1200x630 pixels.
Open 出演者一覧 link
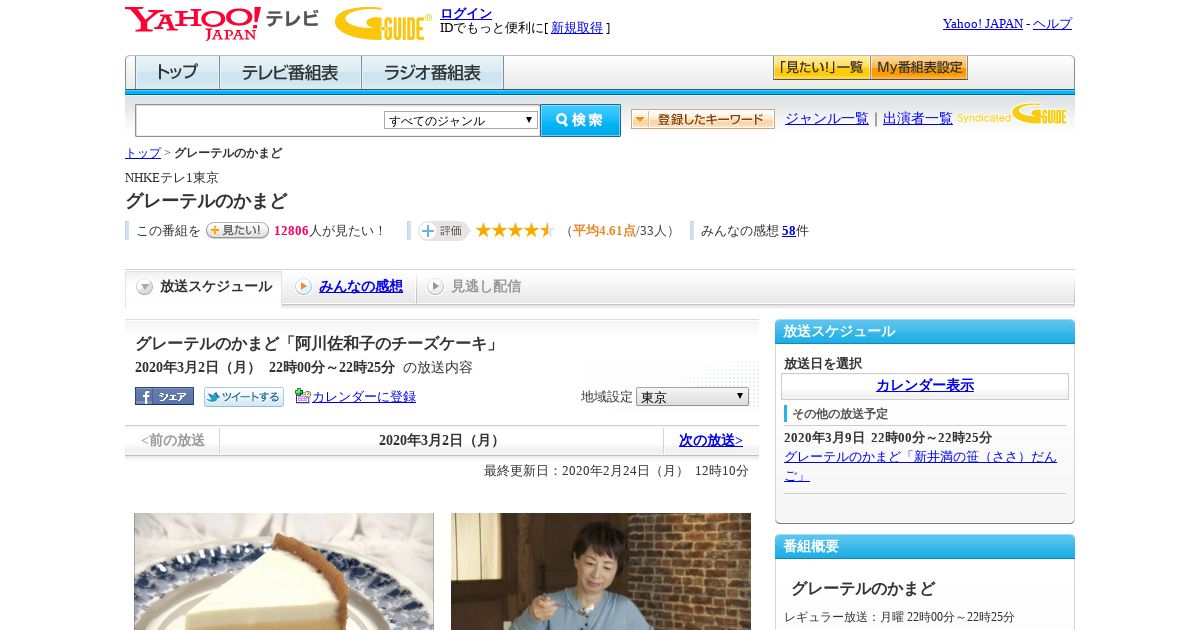918,119
